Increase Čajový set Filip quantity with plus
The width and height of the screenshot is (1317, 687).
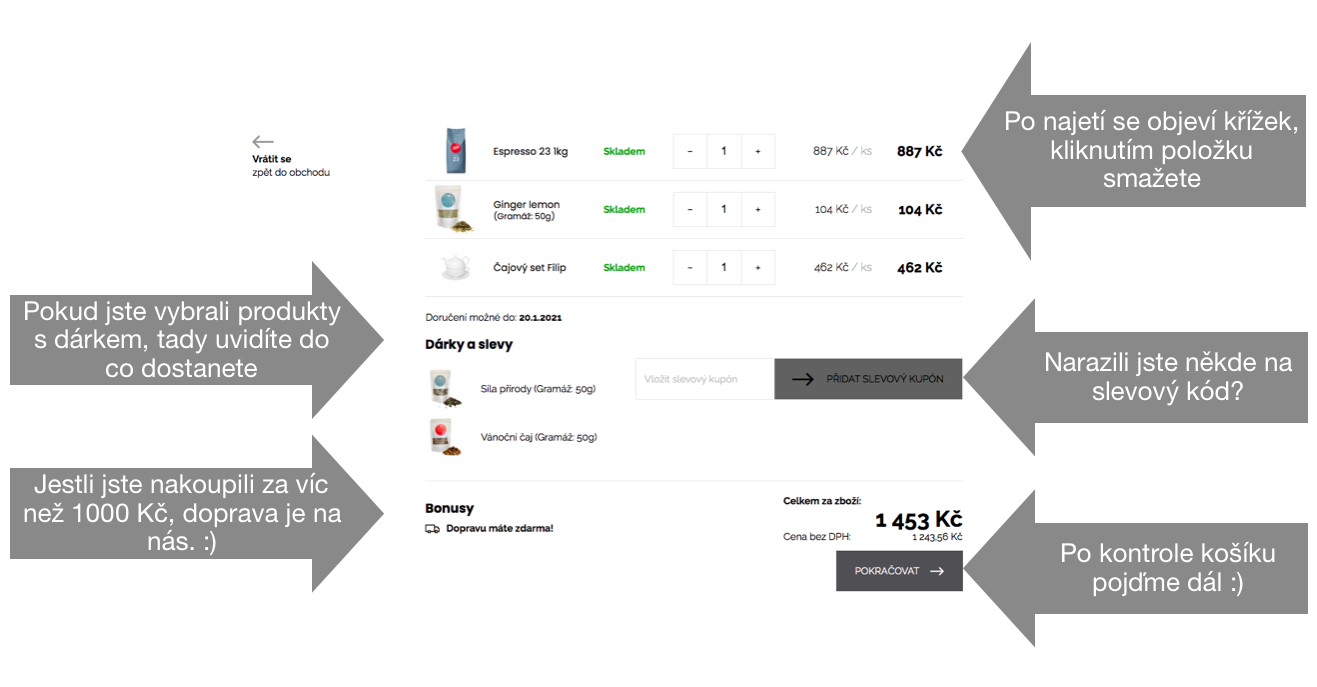click(x=757, y=267)
